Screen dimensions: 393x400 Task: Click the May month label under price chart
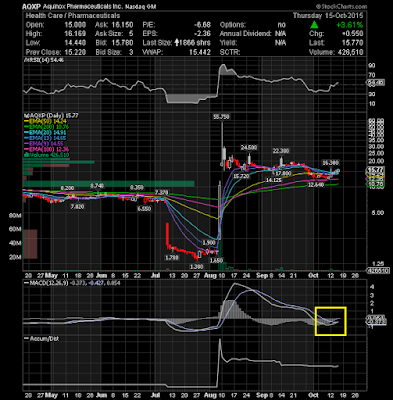[51, 276]
